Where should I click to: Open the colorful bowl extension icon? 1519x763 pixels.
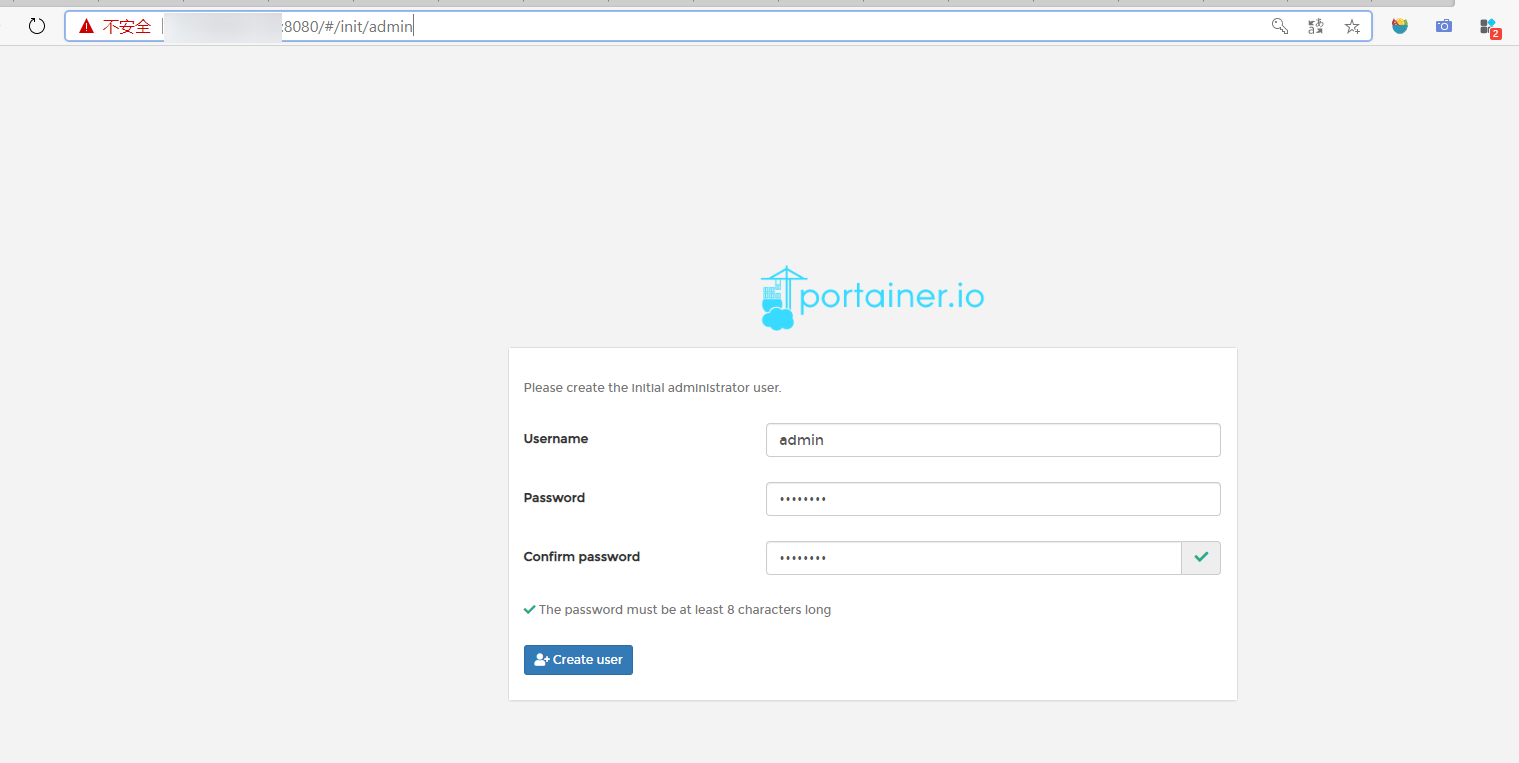pyautogui.click(x=1400, y=26)
